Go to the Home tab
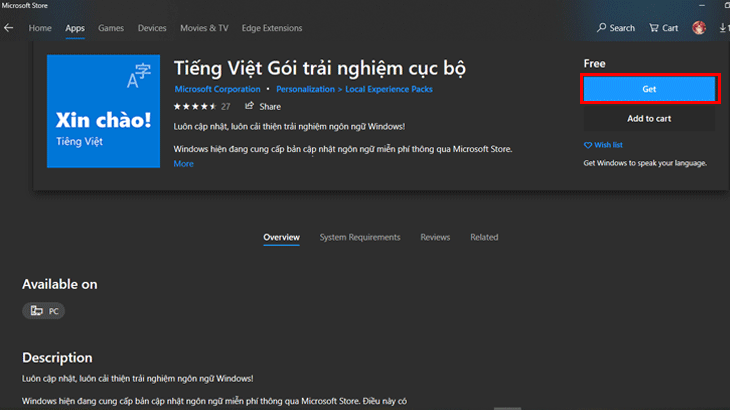Viewport: 730px width, 410px height. click(x=40, y=28)
